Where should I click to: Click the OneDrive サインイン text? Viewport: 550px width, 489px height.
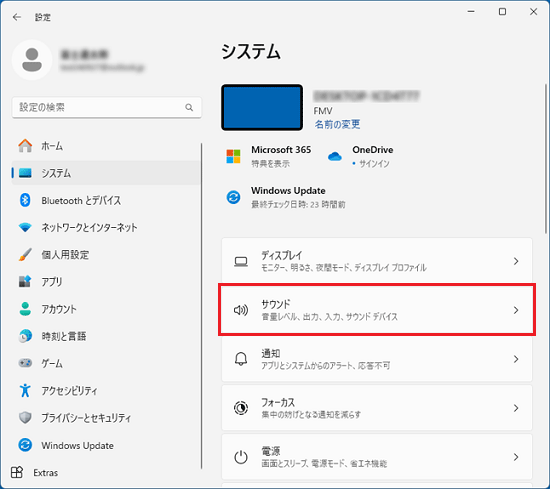click(374, 163)
